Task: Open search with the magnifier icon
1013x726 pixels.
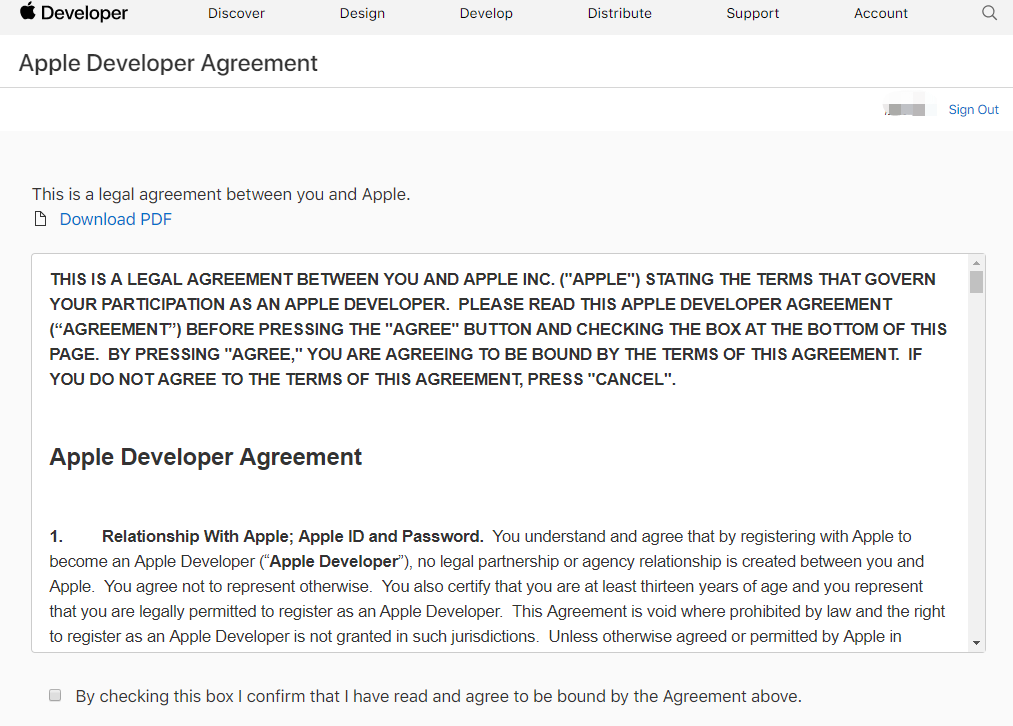Action: (989, 13)
